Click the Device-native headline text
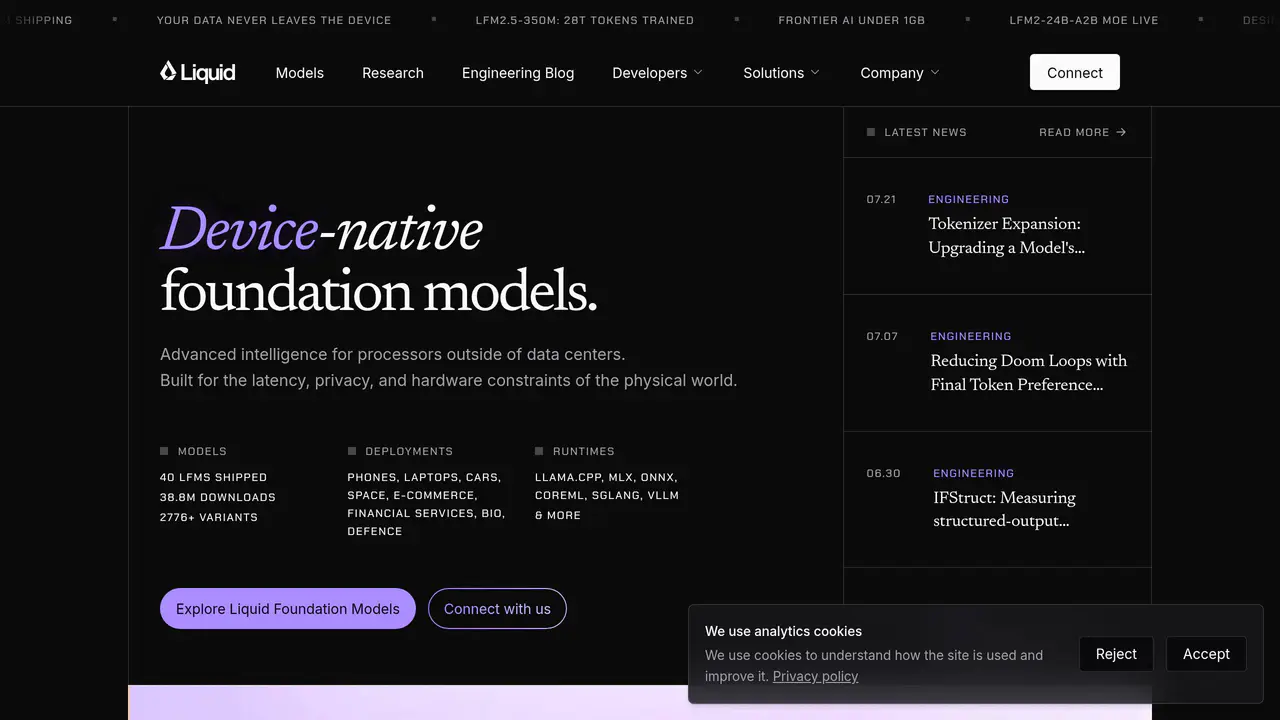 [321, 230]
